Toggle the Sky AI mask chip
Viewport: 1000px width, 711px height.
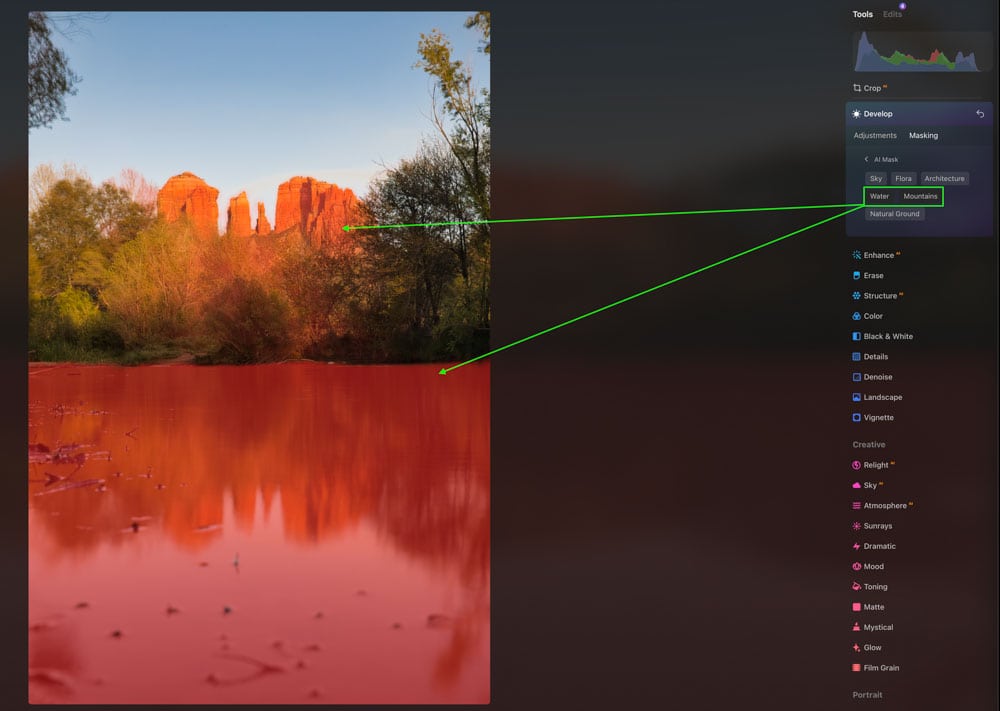pyautogui.click(x=876, y=179)
